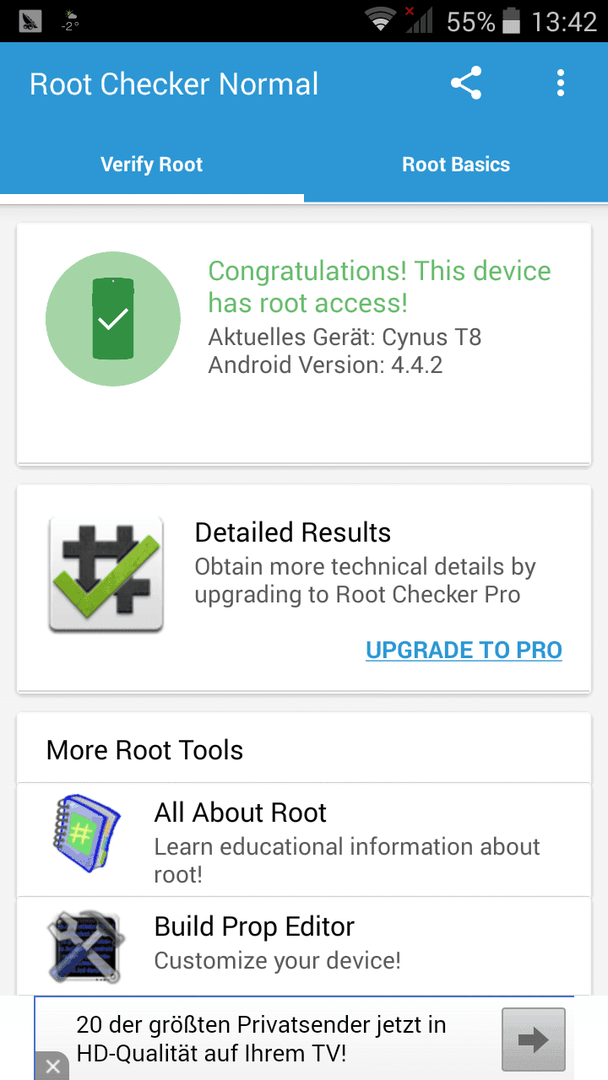The image size is (608, 1080).
Task: Select the Verify Root tab
Action: coord(151,165)
